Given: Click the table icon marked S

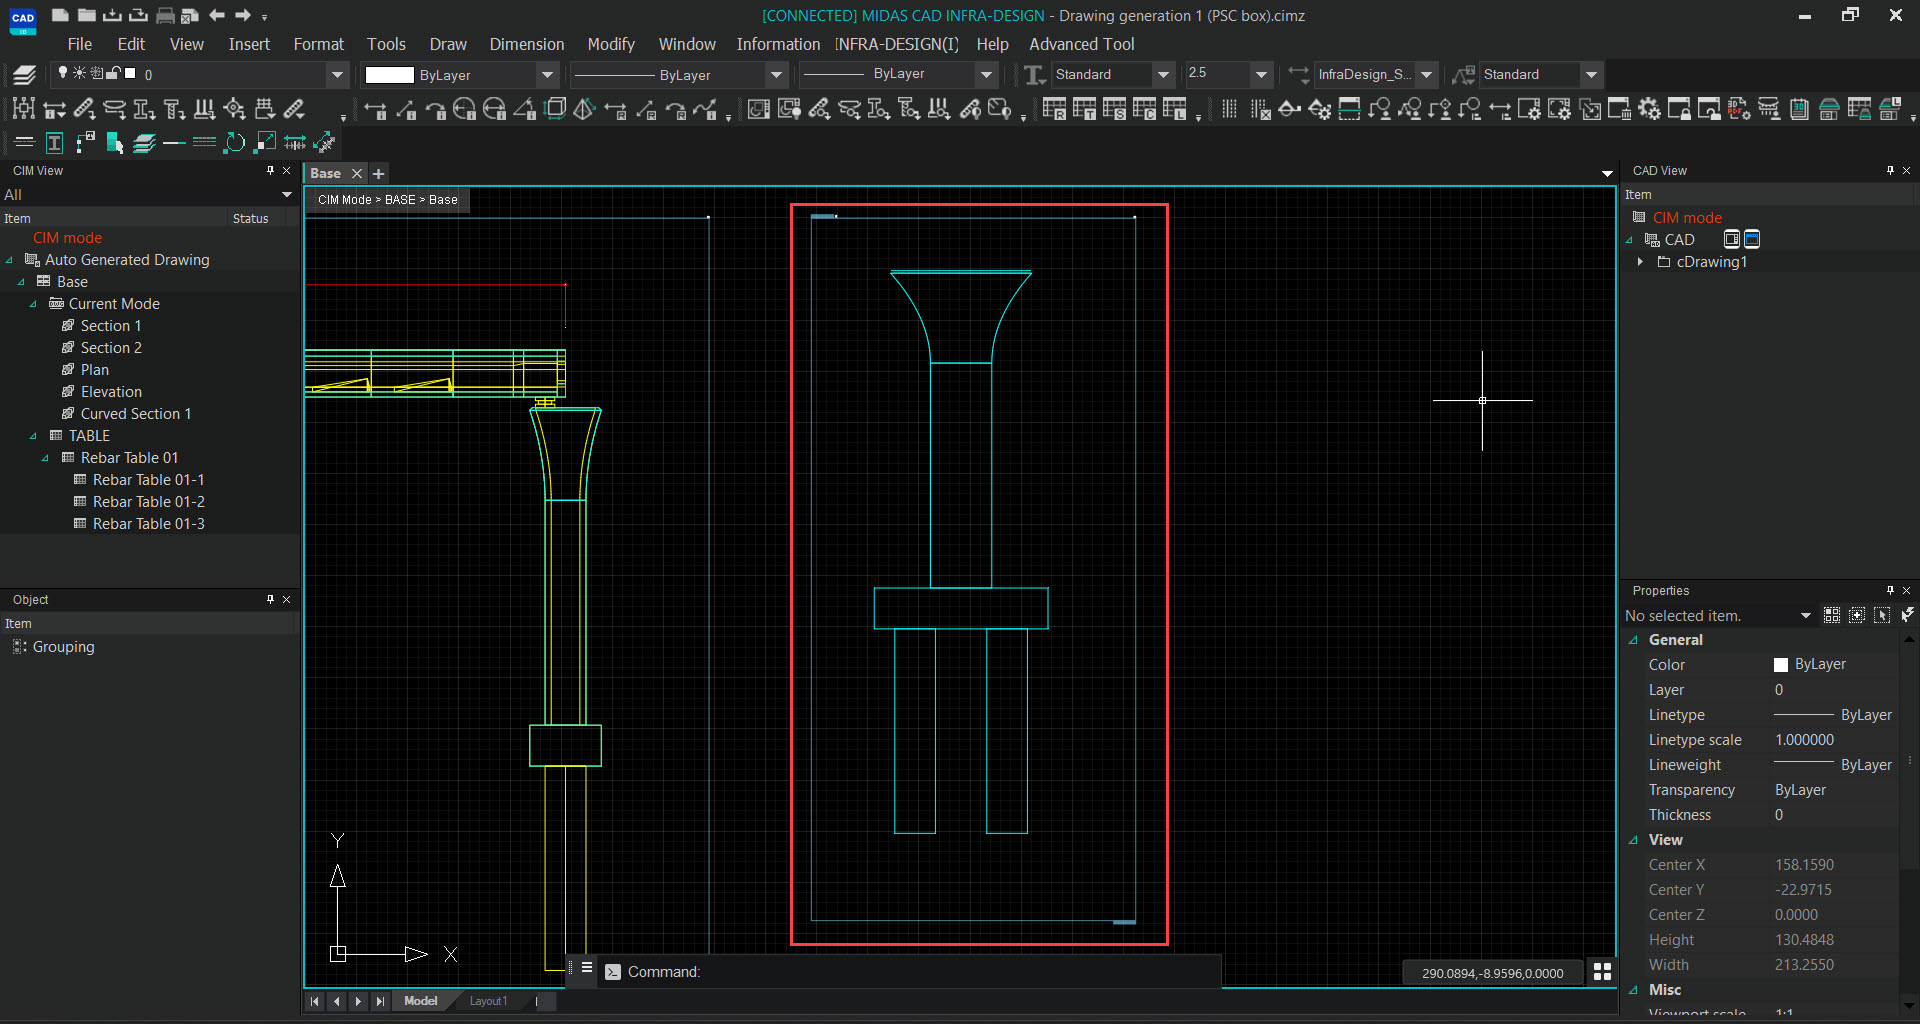Looking at the screenshot, I should pos(1114,109).
